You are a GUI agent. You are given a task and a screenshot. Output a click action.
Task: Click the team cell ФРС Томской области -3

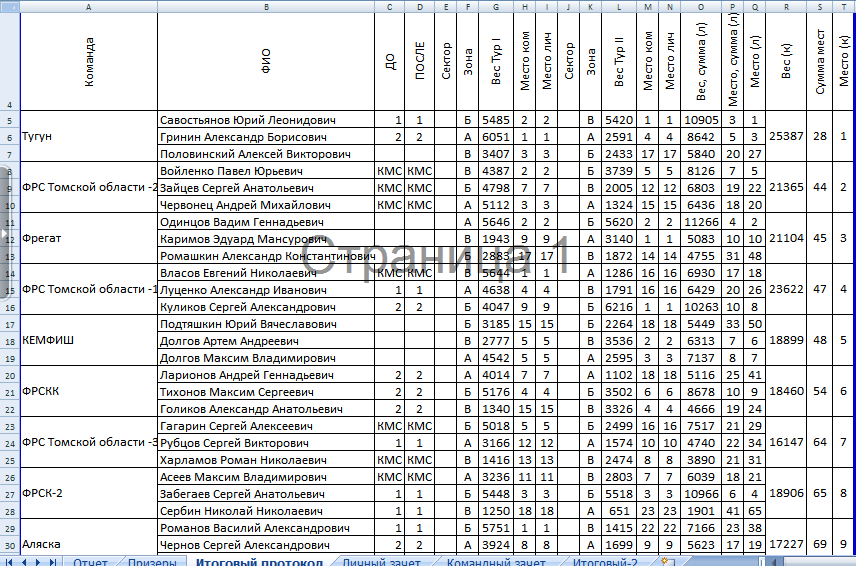[x=89, y=443]
